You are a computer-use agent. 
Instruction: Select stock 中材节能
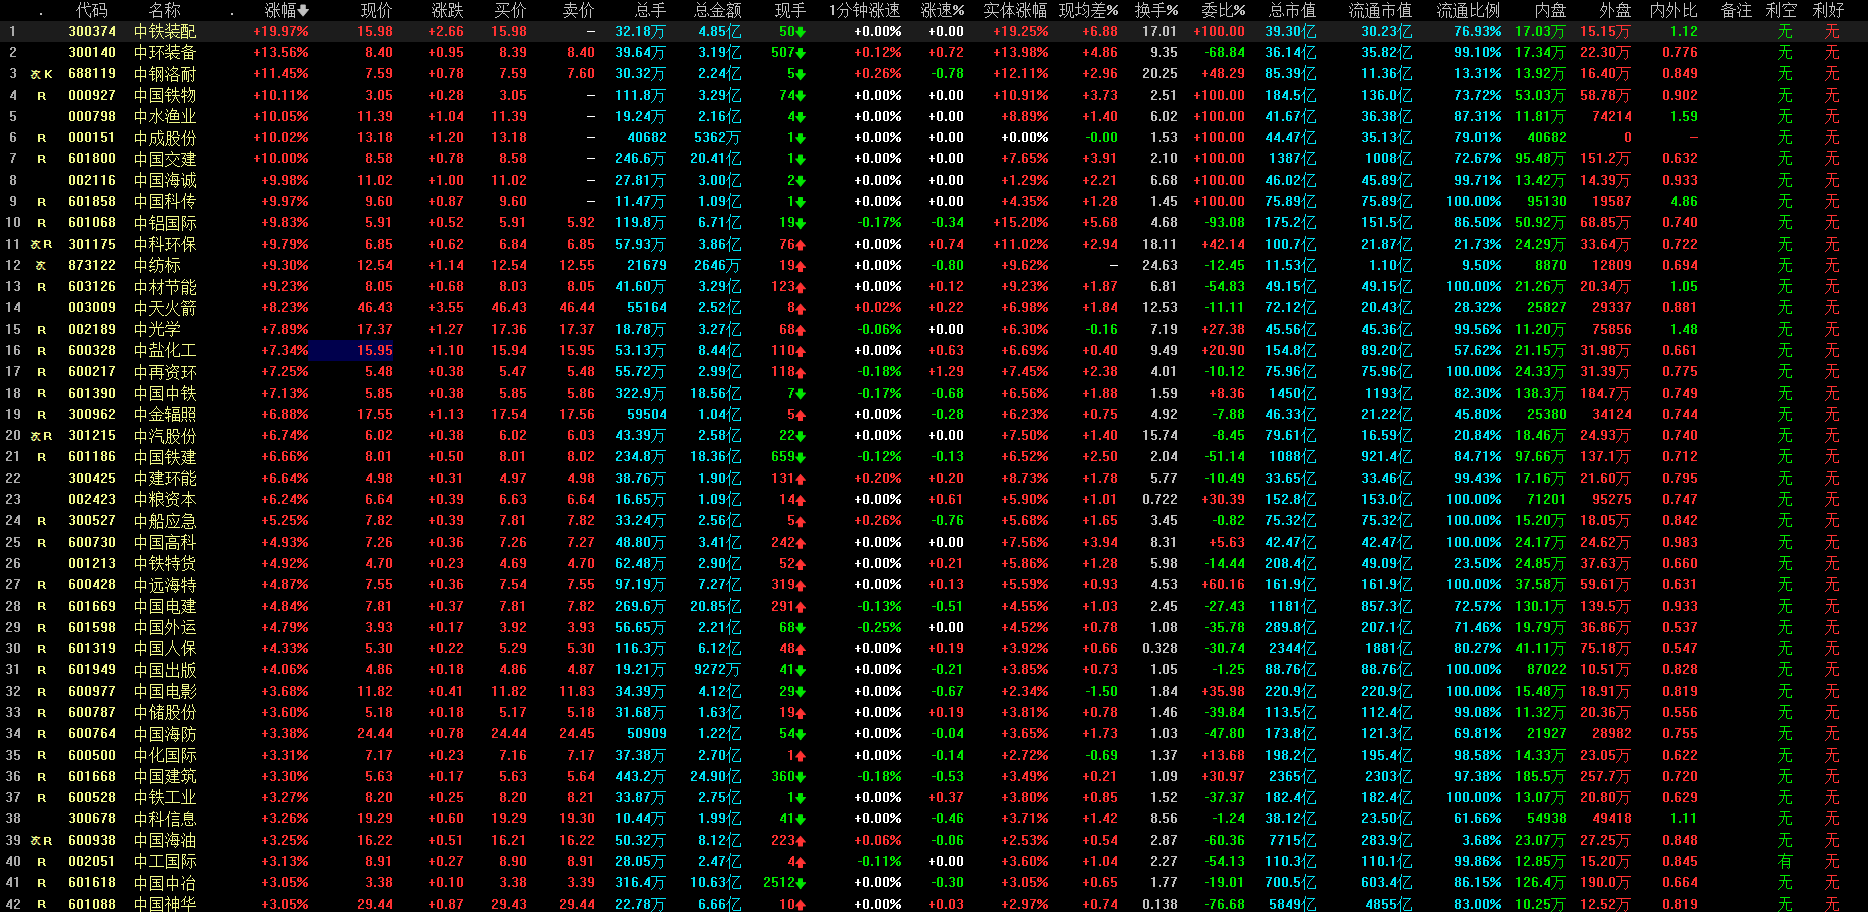[x=165, y=287]
